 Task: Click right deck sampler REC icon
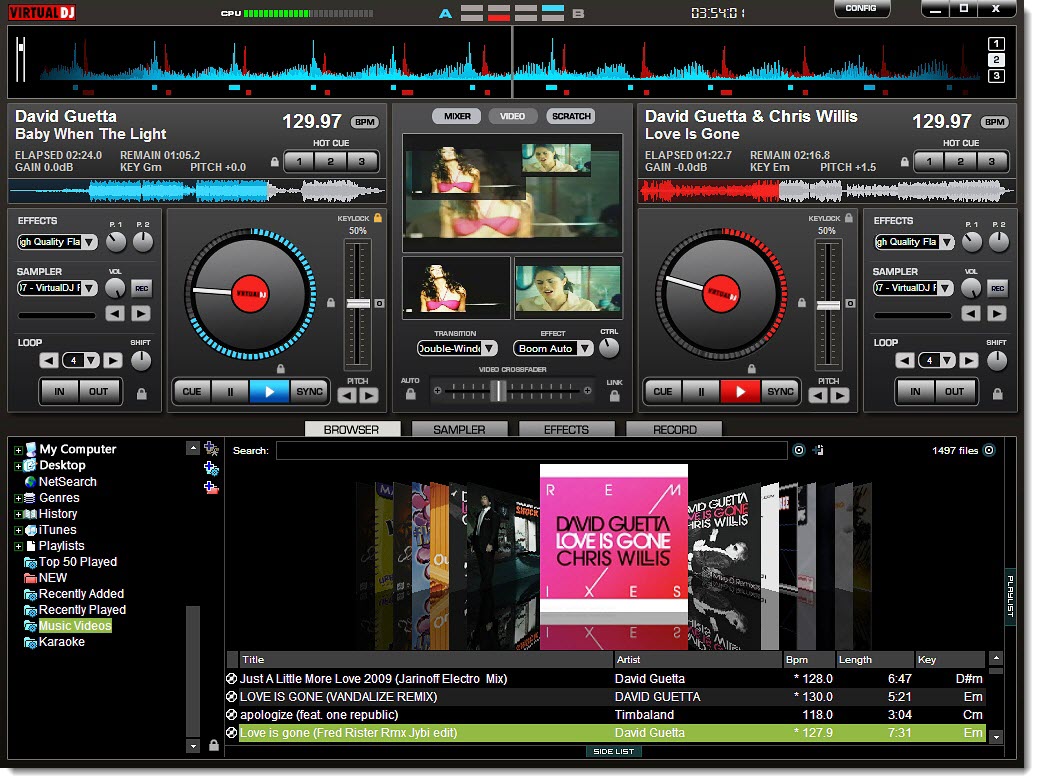pos(998,288)
